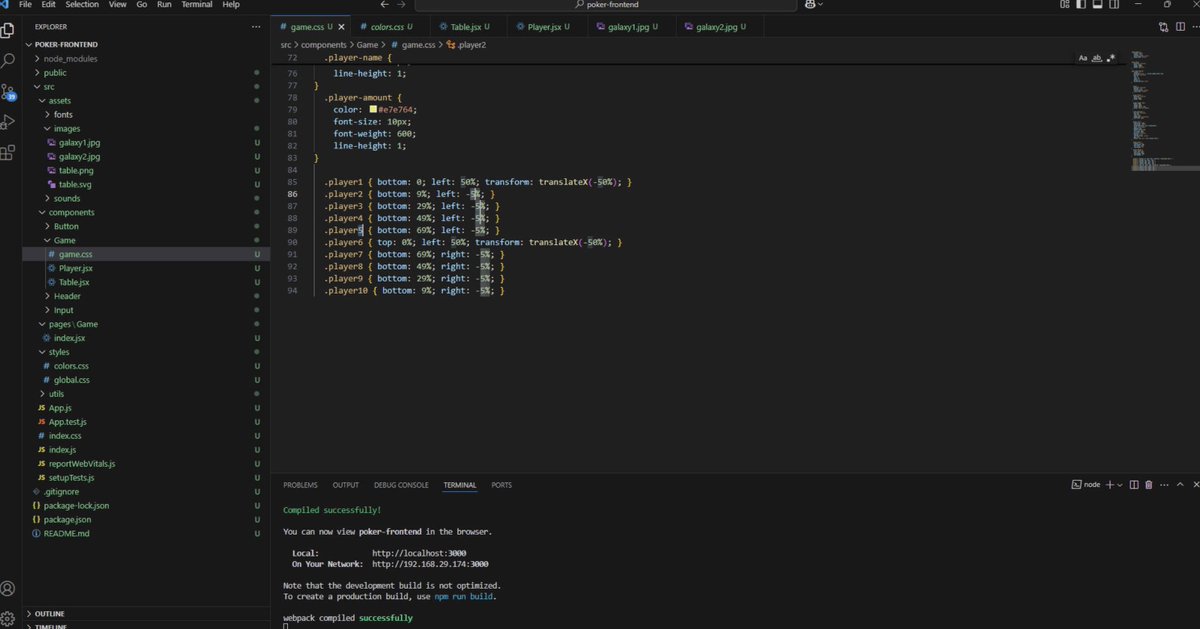Viewport: 1200px width, 629px height.
Task: Split the editor right
Action: point(1179,27)
